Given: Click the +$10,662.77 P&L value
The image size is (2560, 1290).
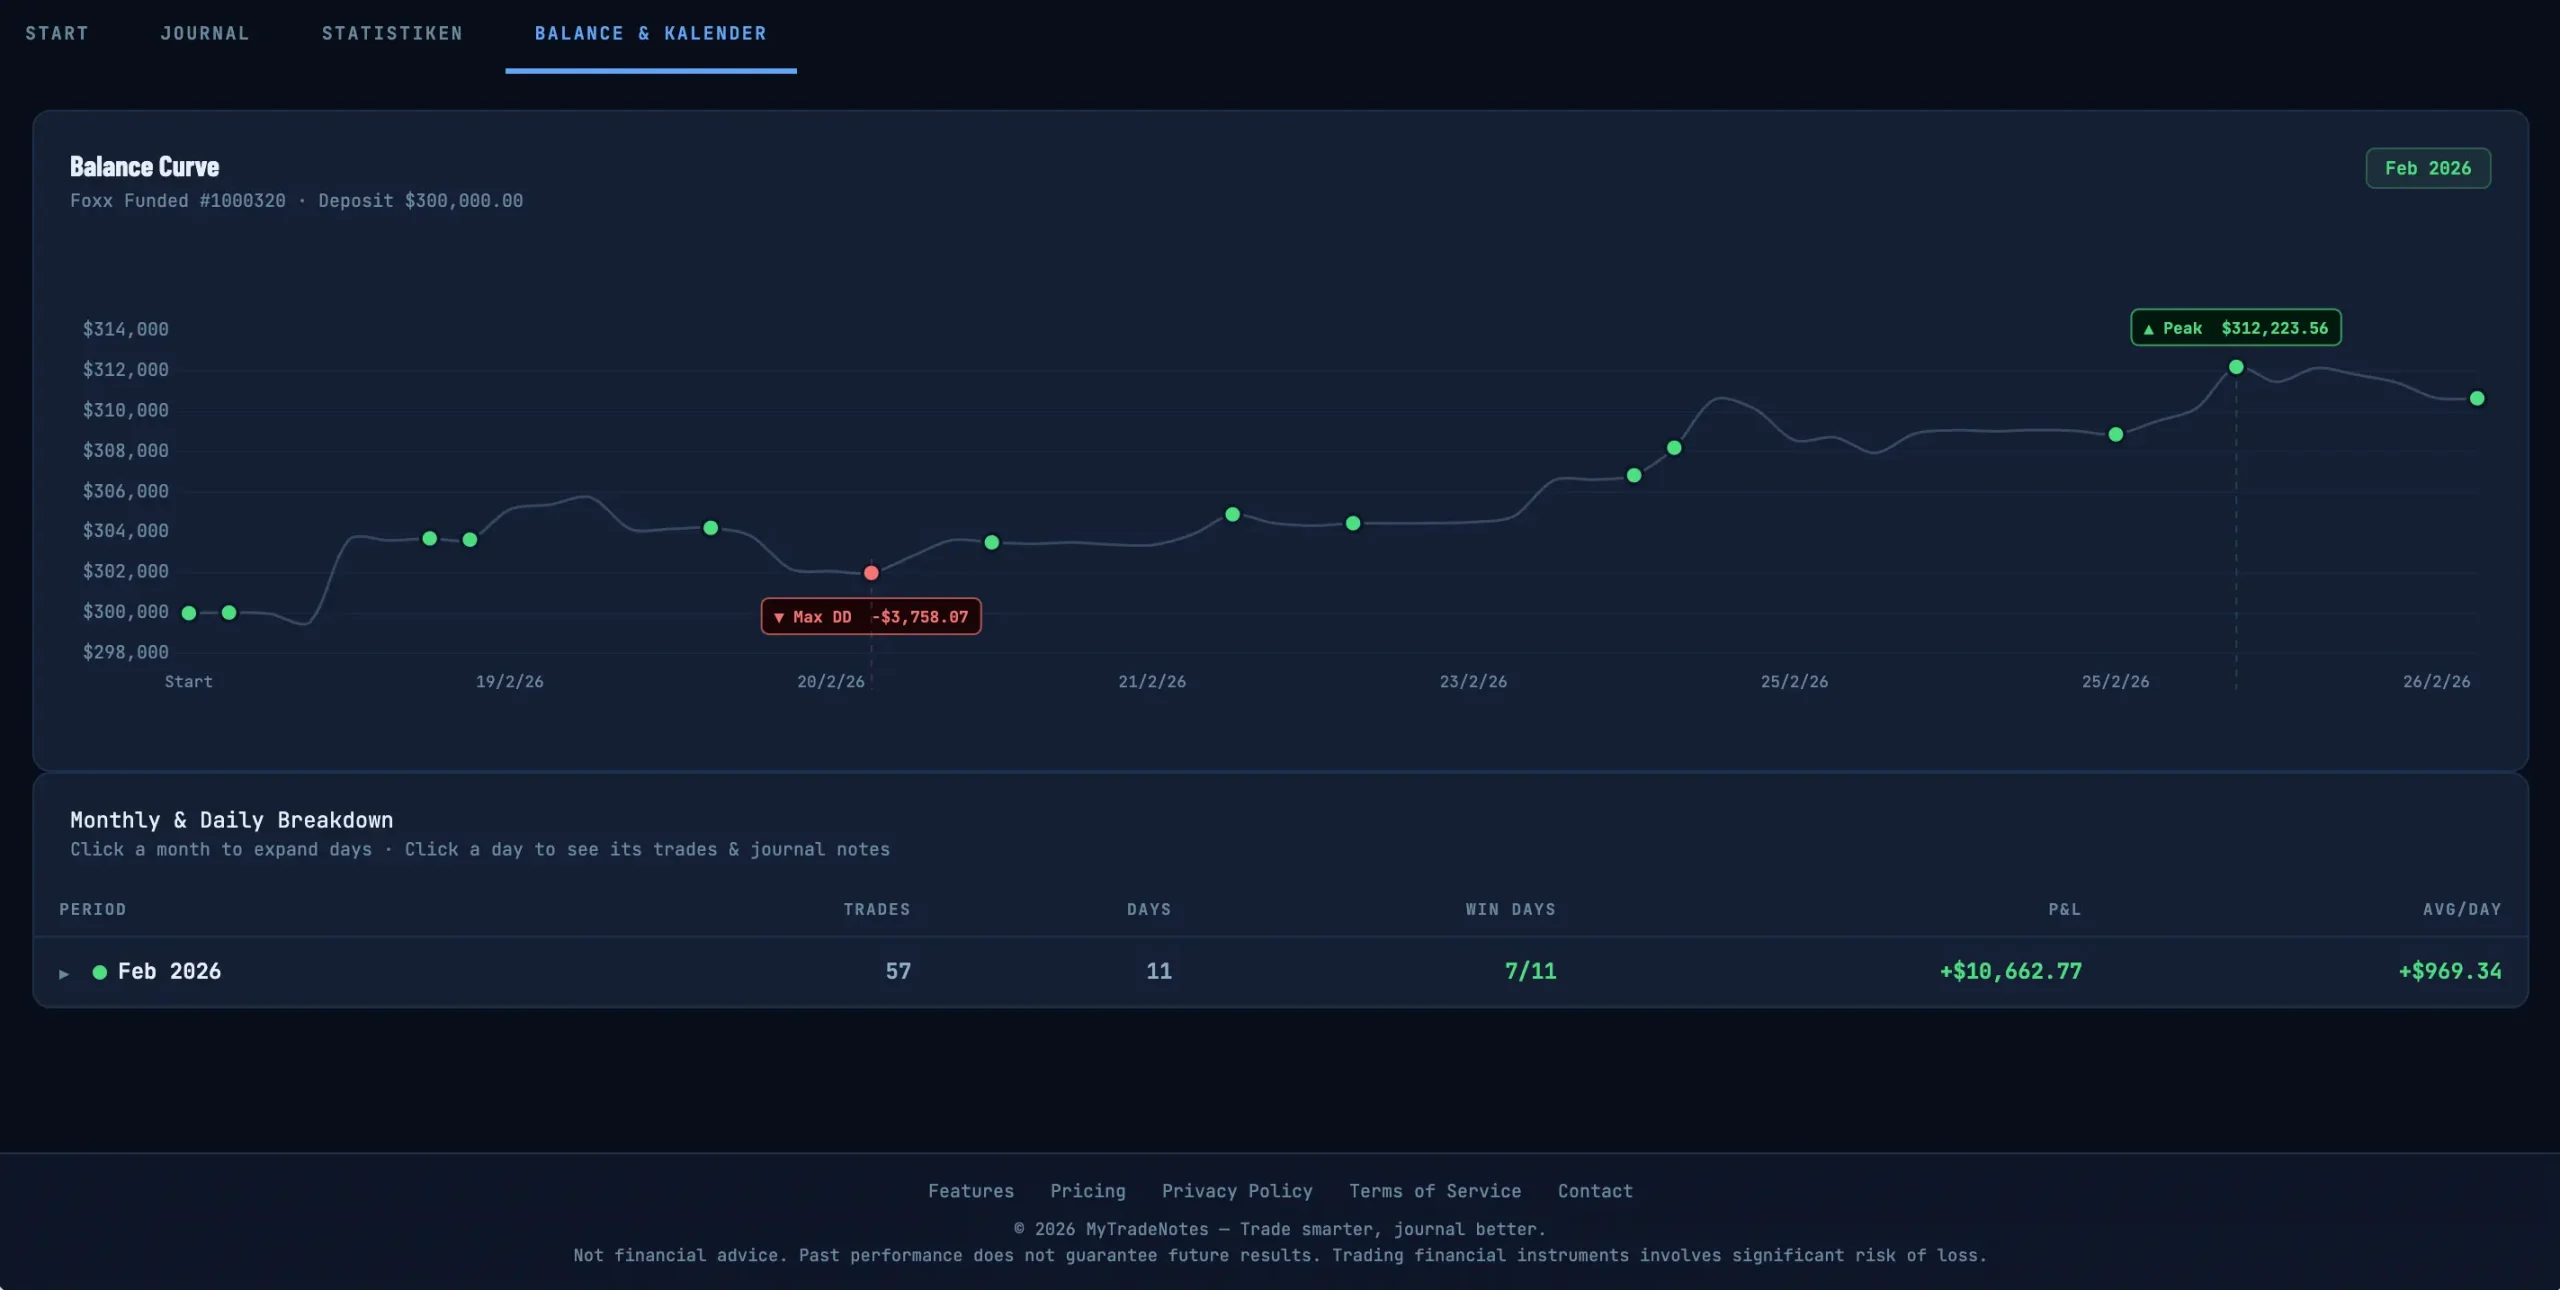Looking at the screenshot, I should [2010, 971].
